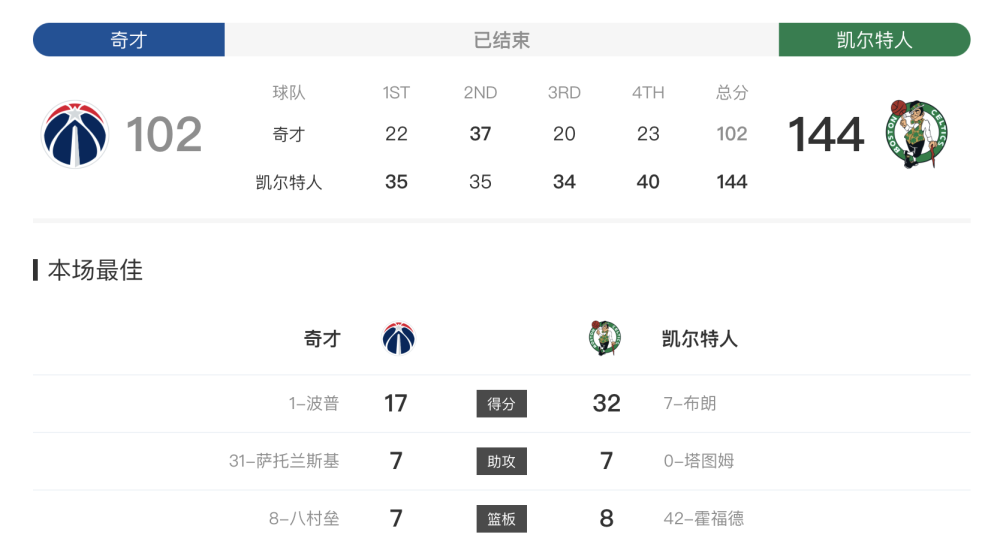Viewport: 1000px width, 553px height.
Task: Open player 0-塔图姆 profile
Action: 699,461
